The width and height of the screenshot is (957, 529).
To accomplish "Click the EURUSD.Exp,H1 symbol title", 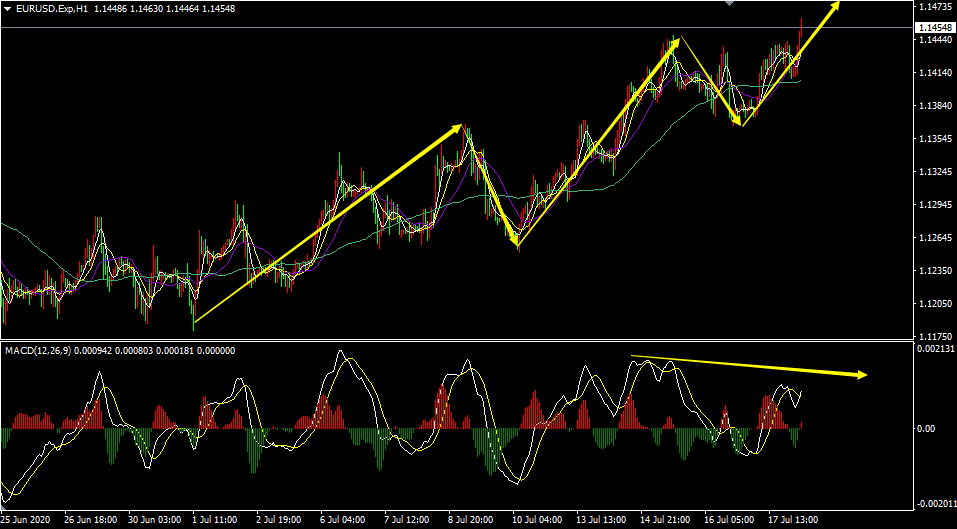I will click(52, 9).
